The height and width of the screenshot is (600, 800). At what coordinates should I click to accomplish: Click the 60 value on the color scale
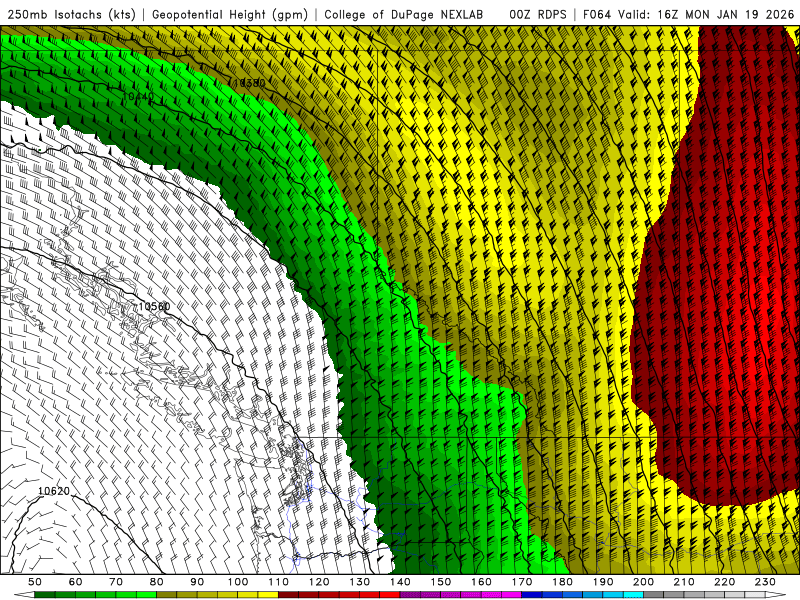pyautogui.click(x=76, y=582)
